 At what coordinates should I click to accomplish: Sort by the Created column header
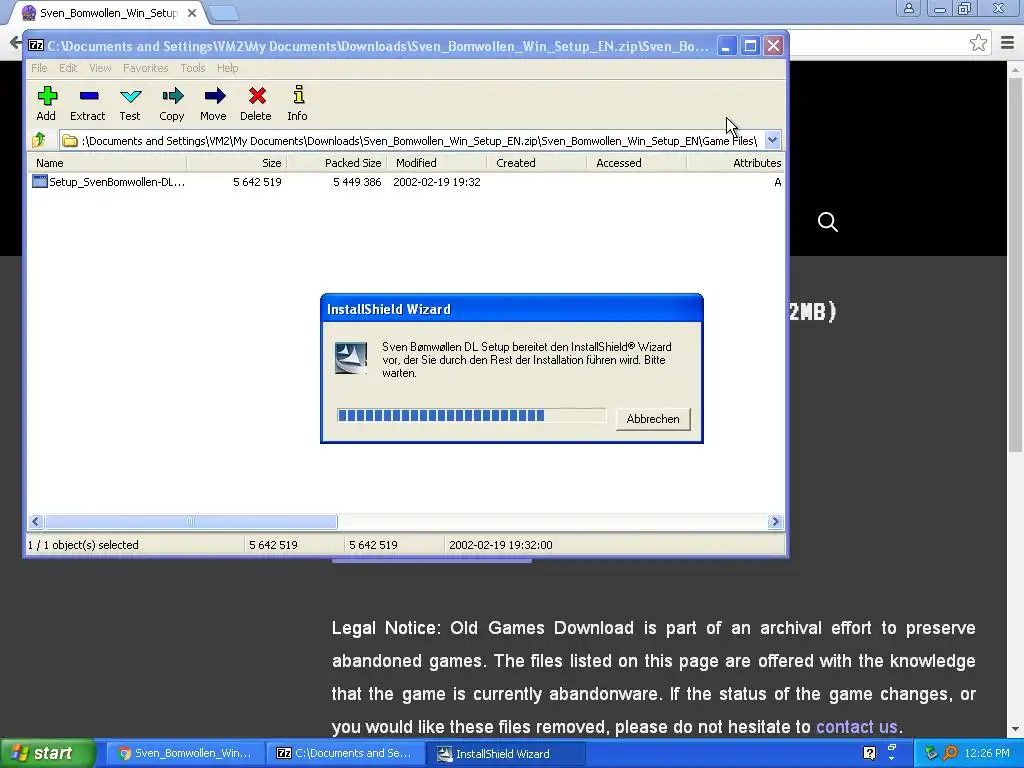(x=537, y=163)
